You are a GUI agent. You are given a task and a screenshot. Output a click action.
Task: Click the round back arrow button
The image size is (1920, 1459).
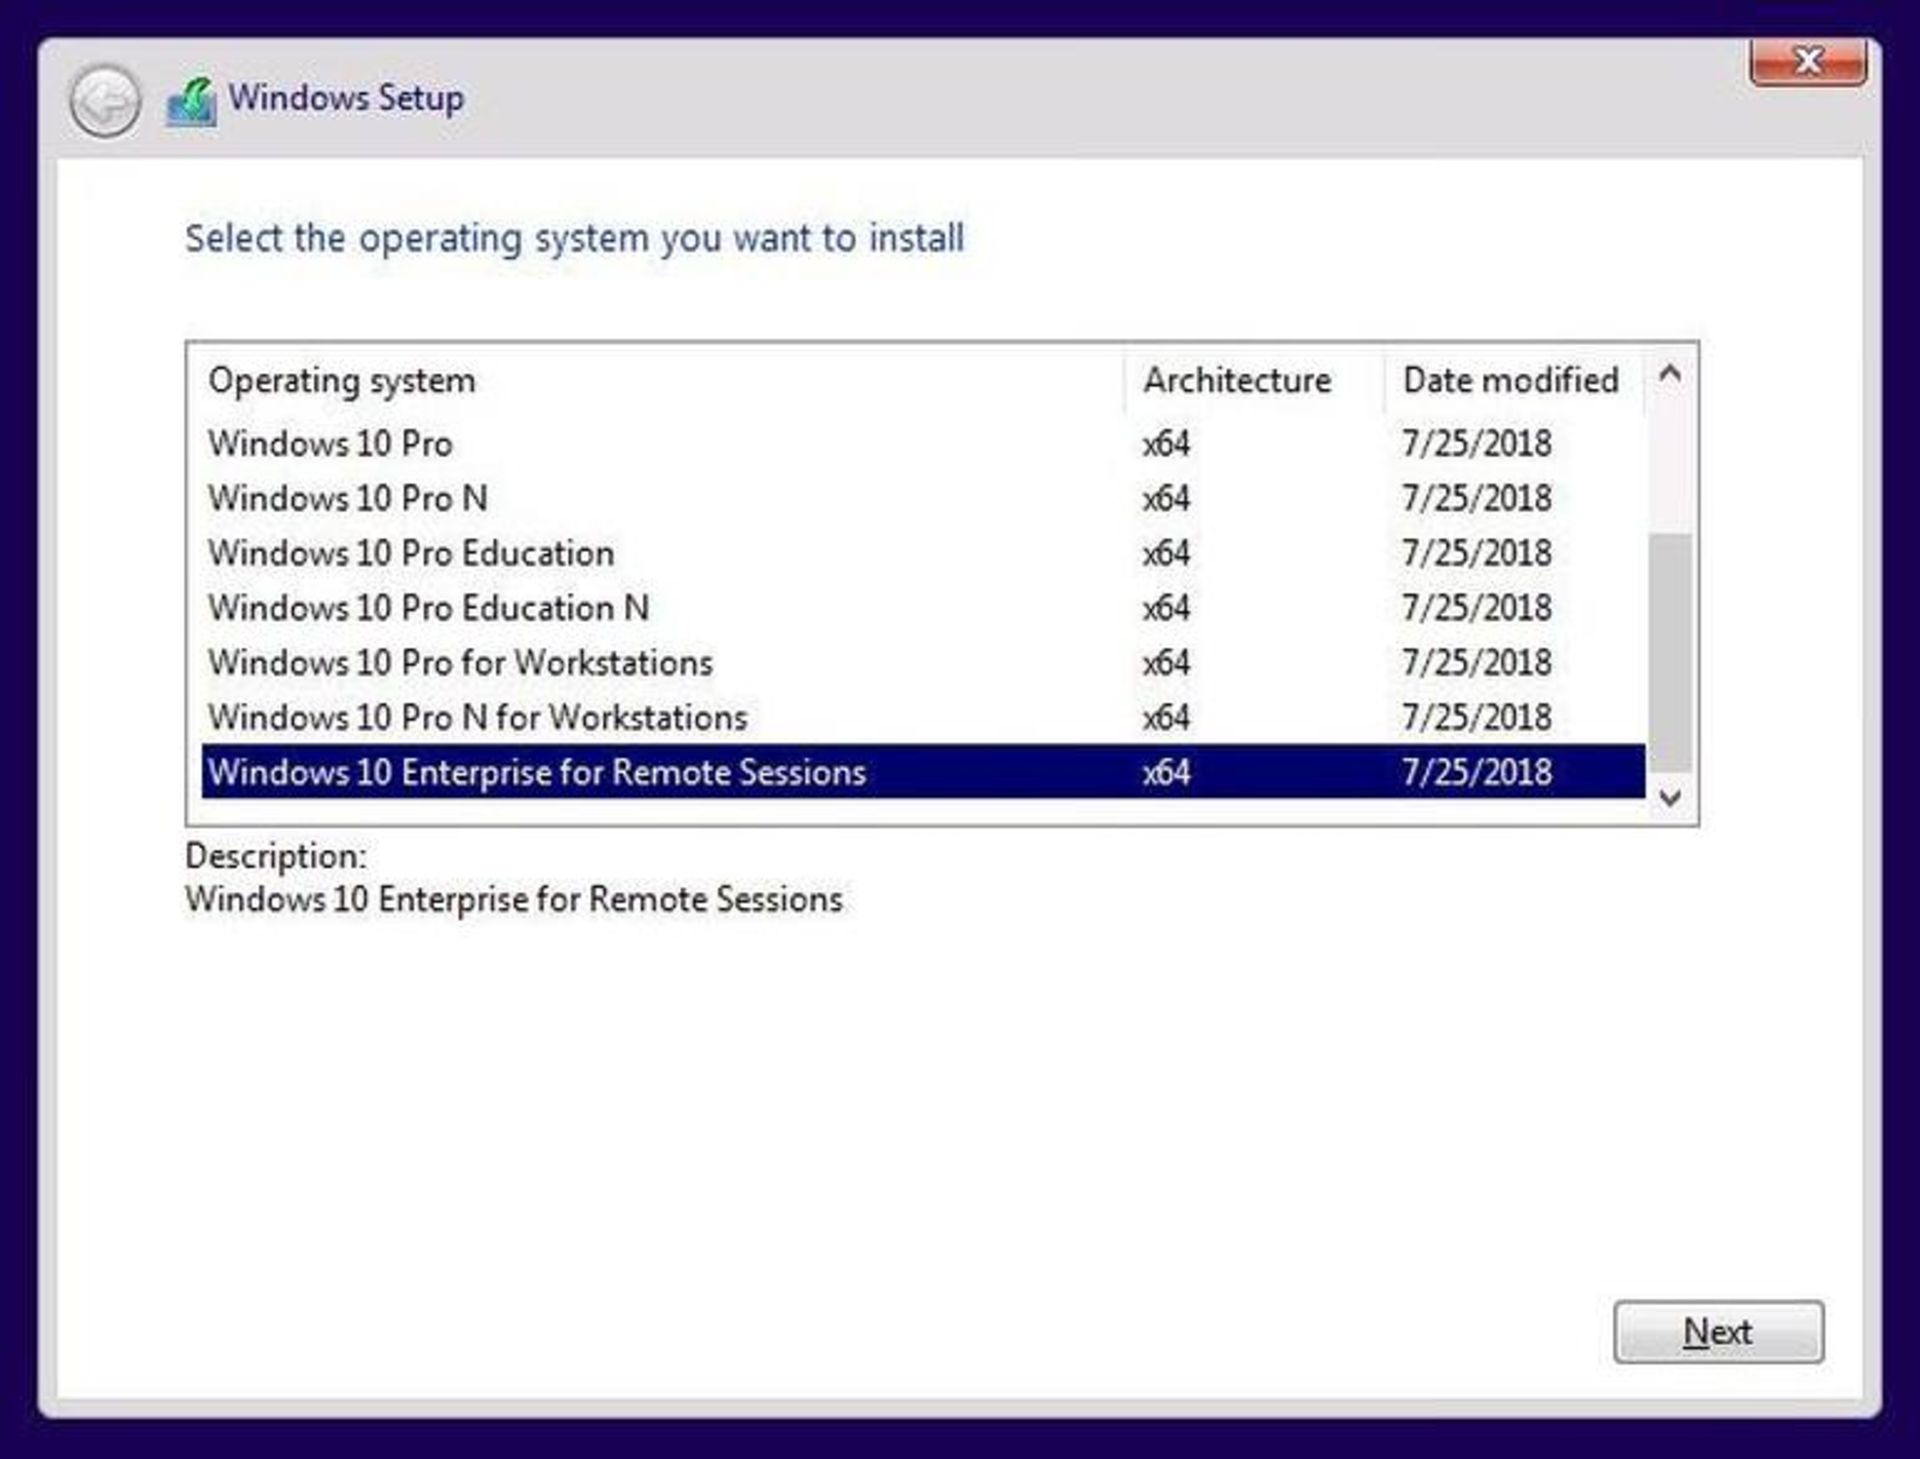point(104,101)
